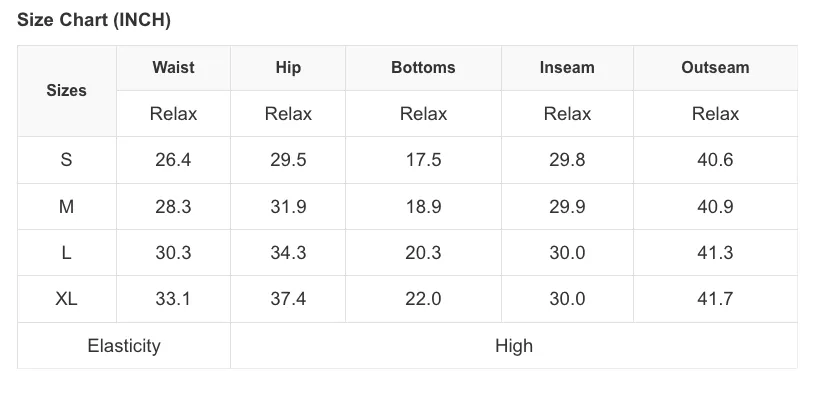Click the 41.3 outseam value for L
This screenshot has width=818, height=396.
click(715, 253)
